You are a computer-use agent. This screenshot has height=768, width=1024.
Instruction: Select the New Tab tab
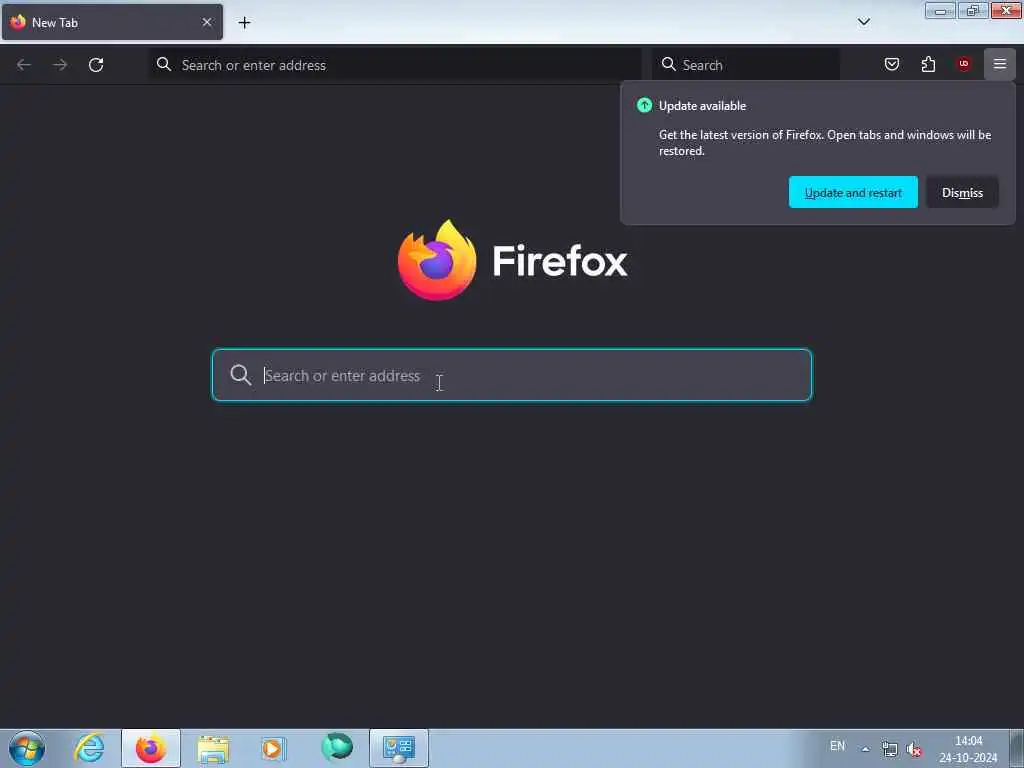point(112,22)
